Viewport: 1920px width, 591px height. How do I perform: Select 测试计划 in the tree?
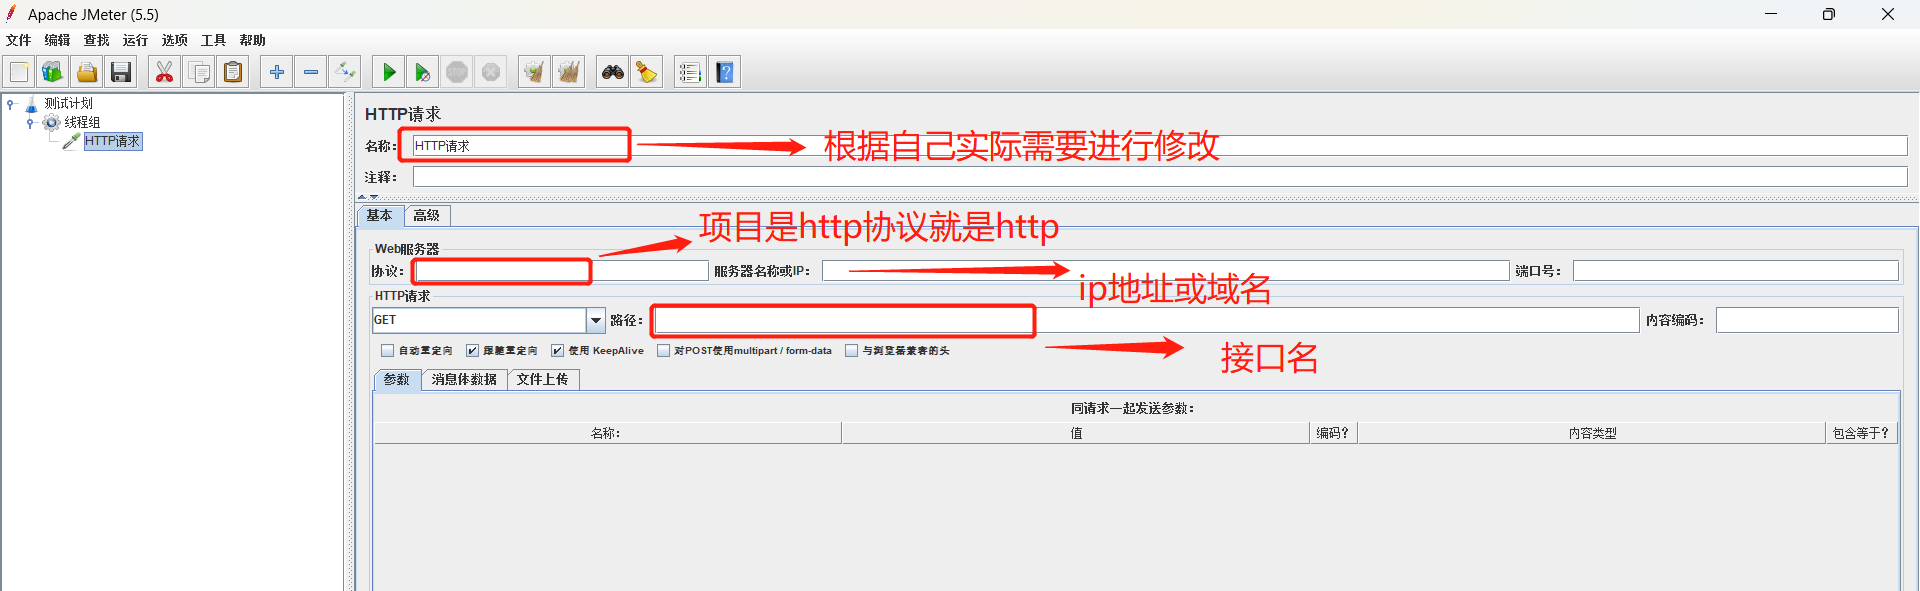(x=68, y=103)
